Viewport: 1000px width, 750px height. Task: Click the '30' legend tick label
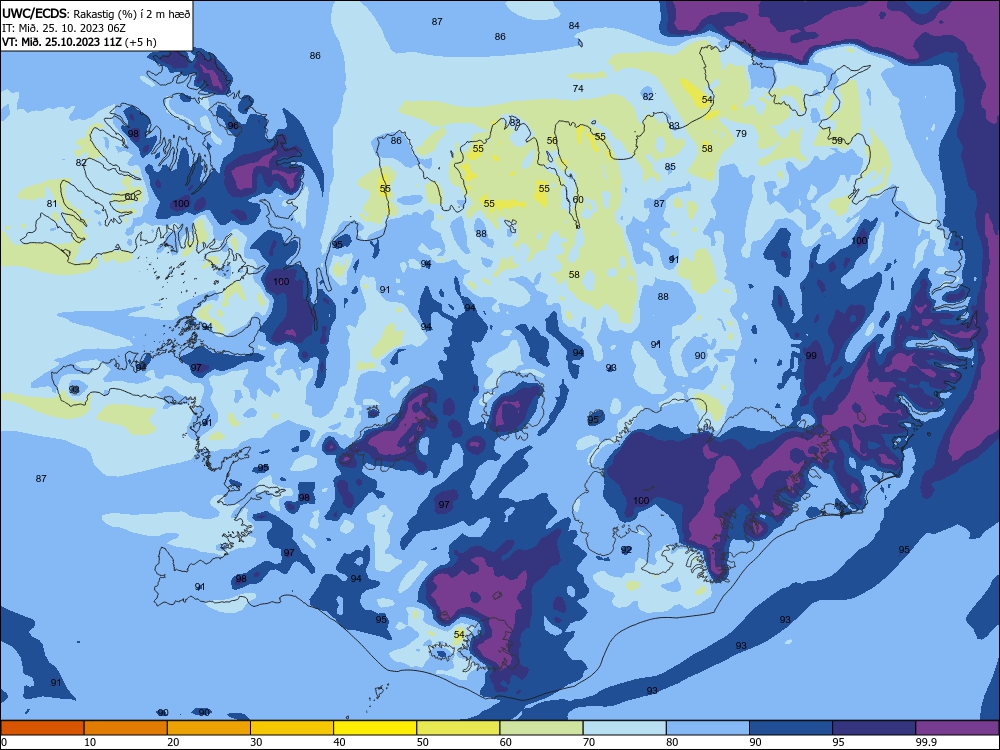[x=256, y=742]
